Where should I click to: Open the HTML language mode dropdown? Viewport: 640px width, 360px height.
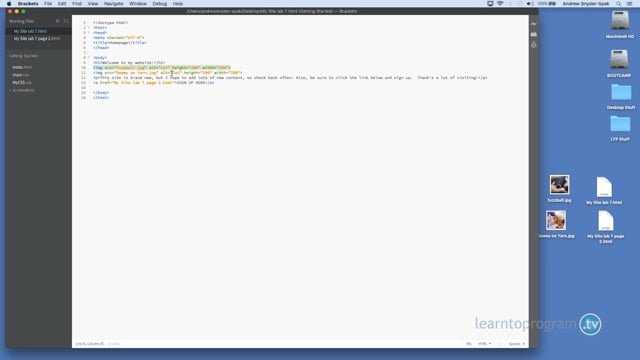coord(484,344)
